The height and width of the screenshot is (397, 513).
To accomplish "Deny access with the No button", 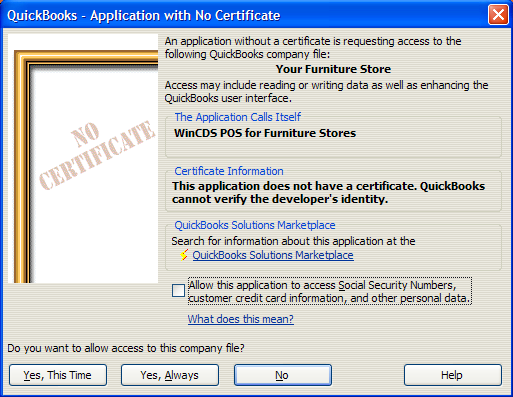I will pos(283,375).
